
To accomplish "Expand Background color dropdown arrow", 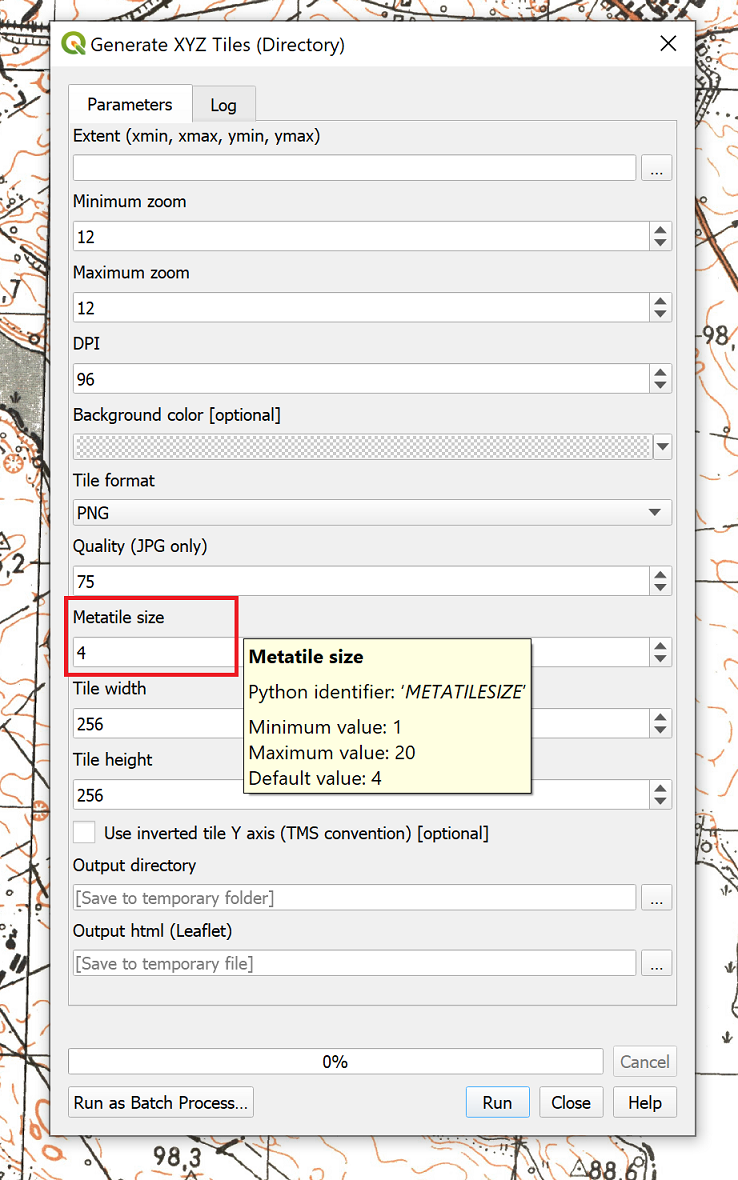I will coord(662,447).
